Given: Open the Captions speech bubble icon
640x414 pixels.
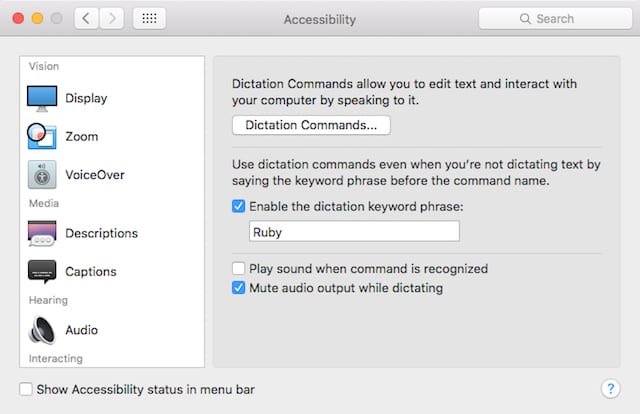Looking at the screenshot, I should tap(42, 271).
